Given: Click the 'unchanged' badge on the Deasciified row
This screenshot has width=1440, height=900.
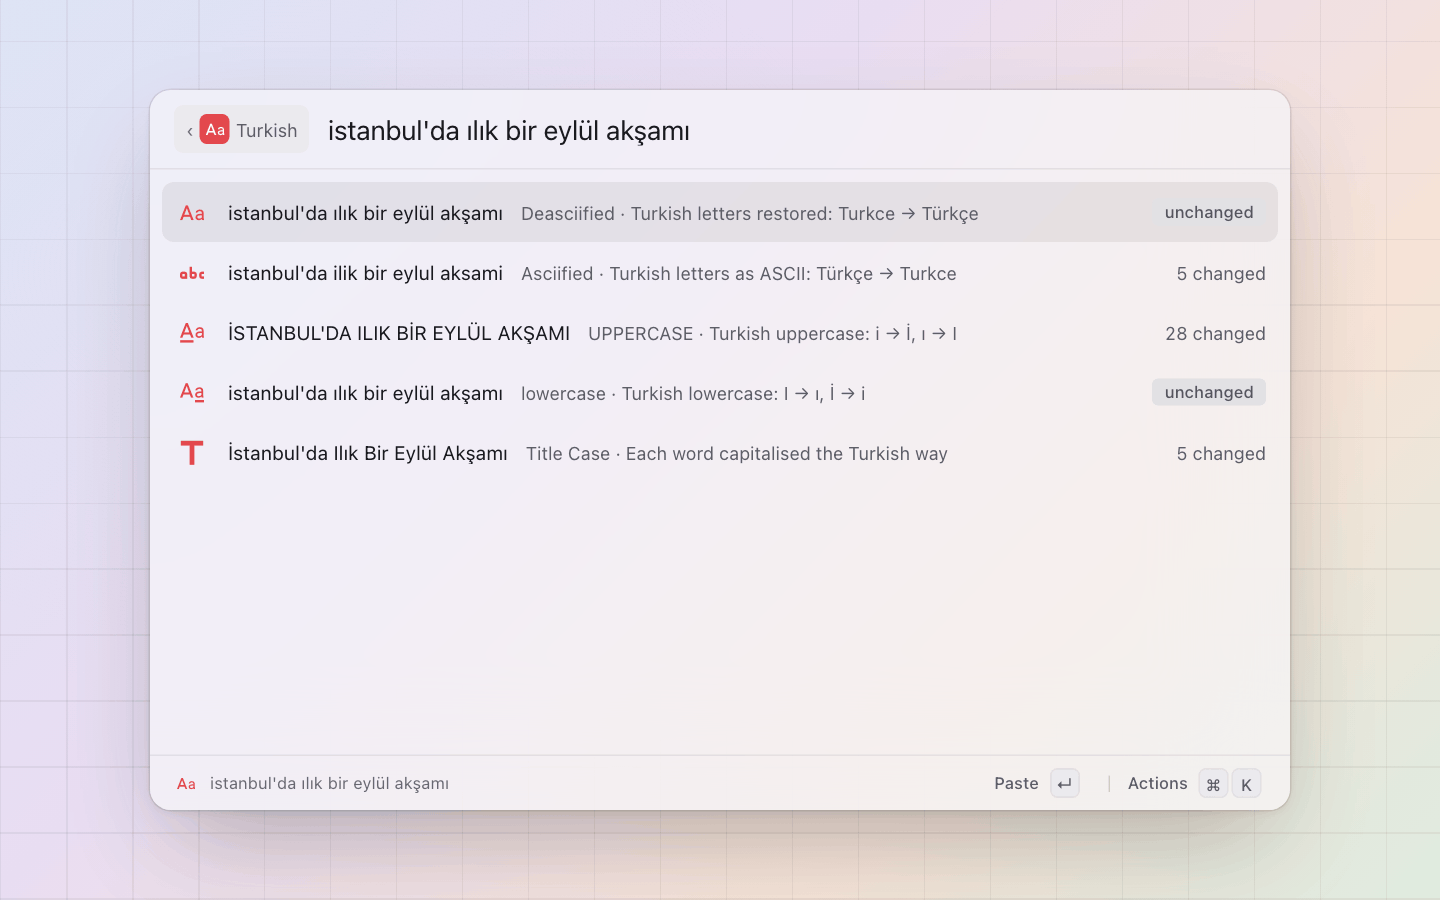Looking at the screenshot, I should pyautogui.click(x=1209, y=212).
